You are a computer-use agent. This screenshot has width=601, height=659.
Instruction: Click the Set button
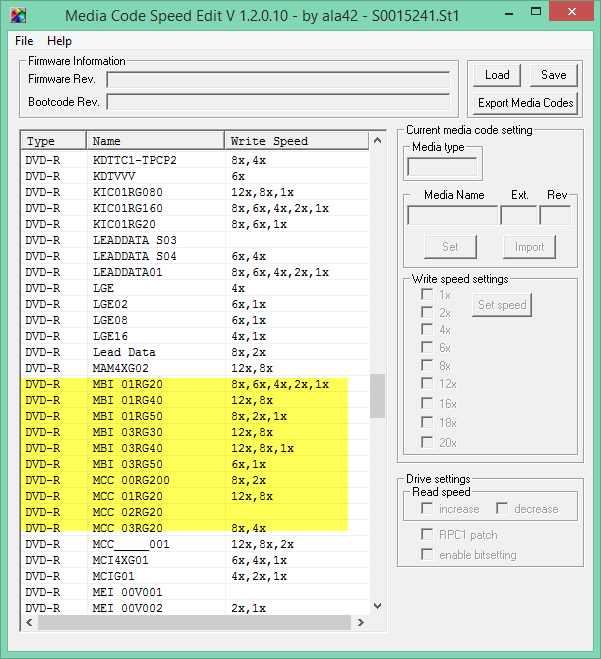tap(450, 247)
